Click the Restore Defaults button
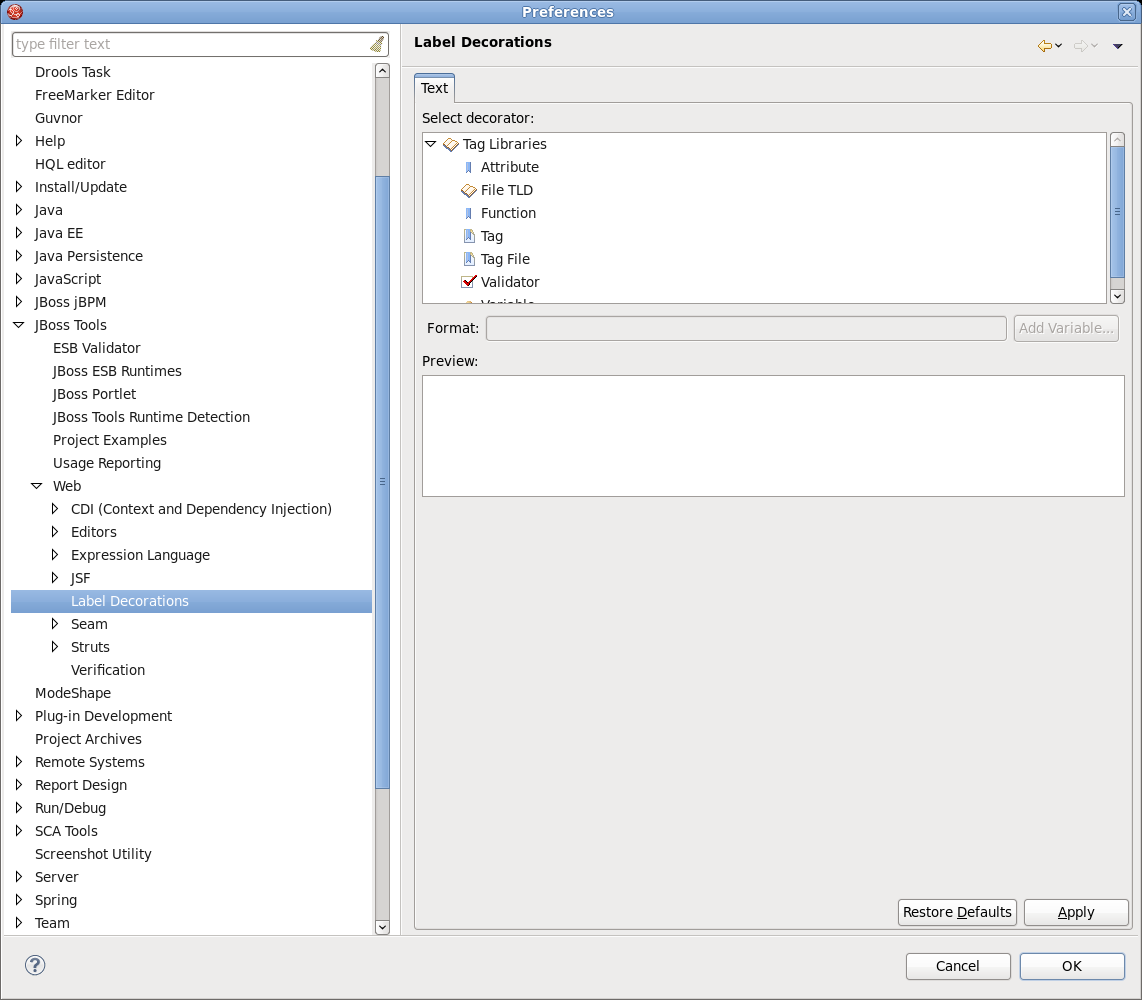Image resolution: width=1142 pixels, height=1000 pixels. (957, 912)
